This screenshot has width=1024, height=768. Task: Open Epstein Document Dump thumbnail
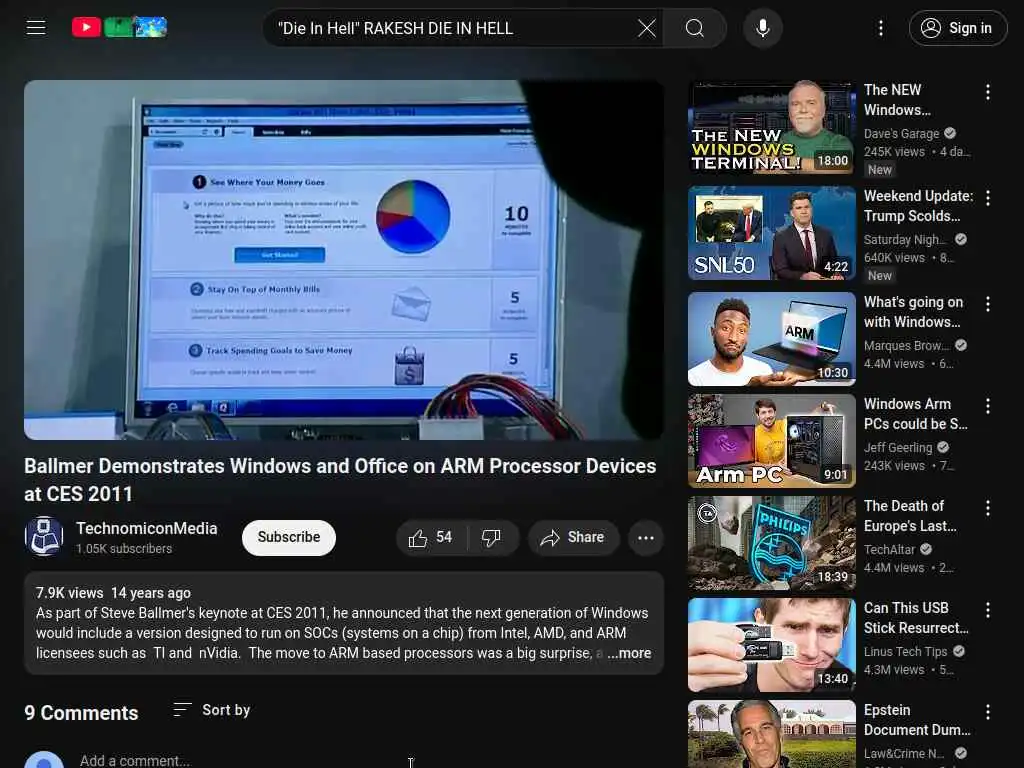tap(772, 734)
